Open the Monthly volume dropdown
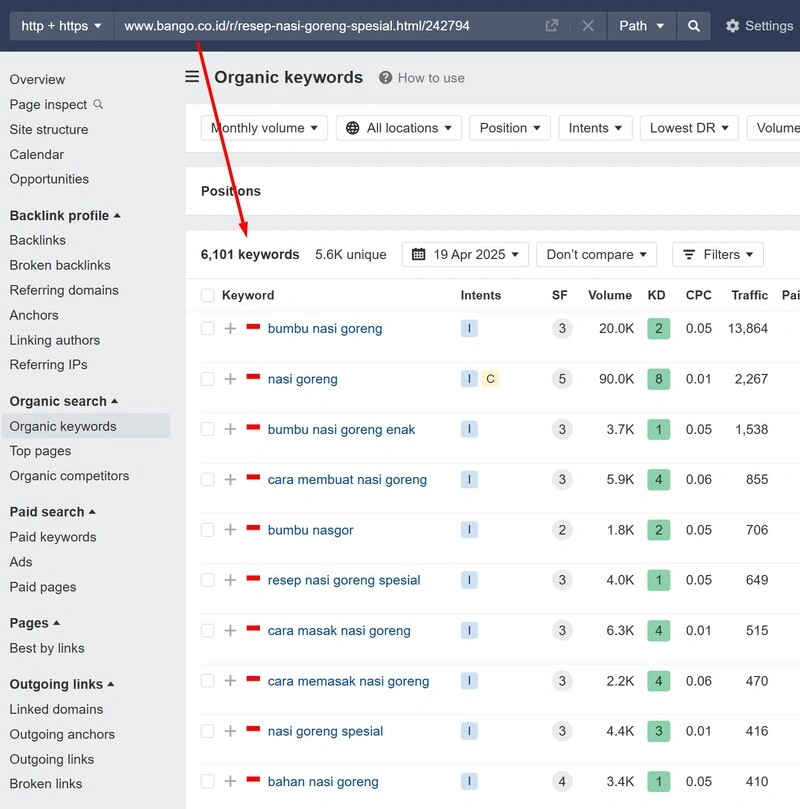The height and width of the screenshot is (809, 800). (x=264, y=128)
